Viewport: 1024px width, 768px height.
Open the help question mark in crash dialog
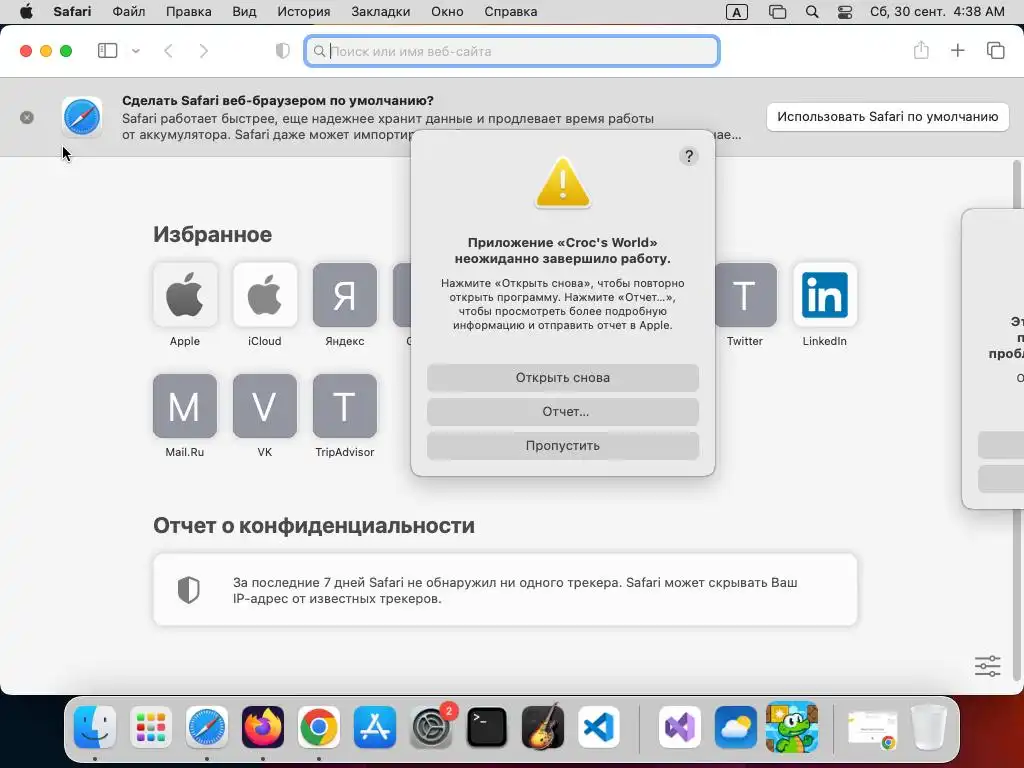click(x=688, y=156)
